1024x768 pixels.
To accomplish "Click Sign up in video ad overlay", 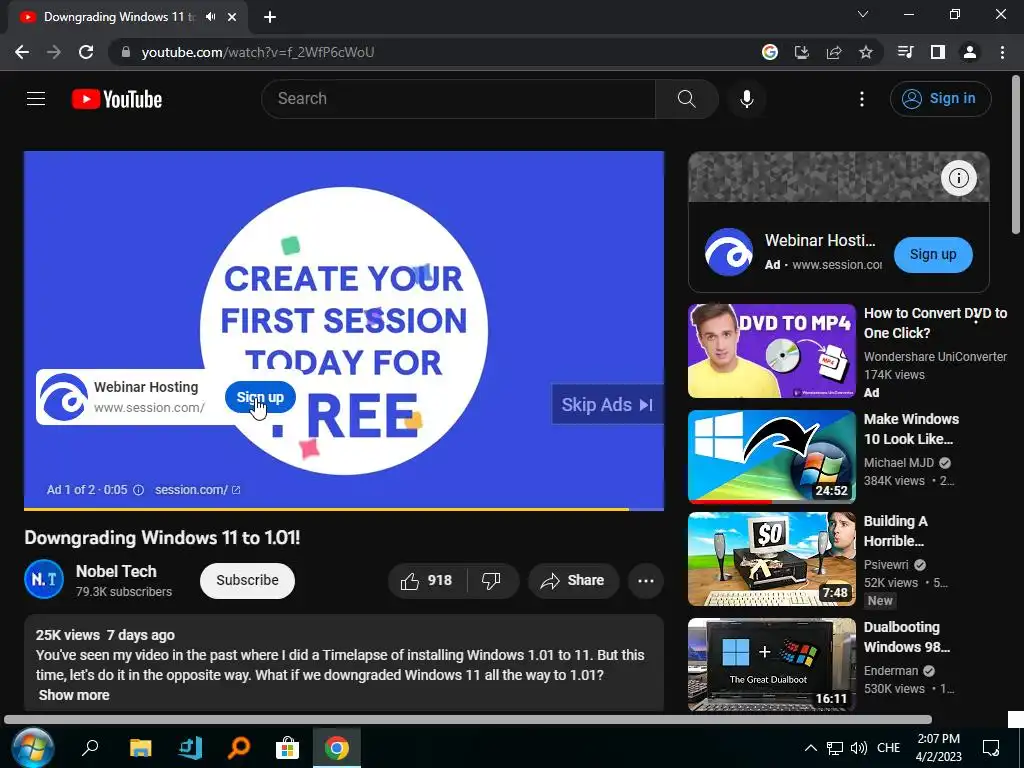I will (260, 397).
